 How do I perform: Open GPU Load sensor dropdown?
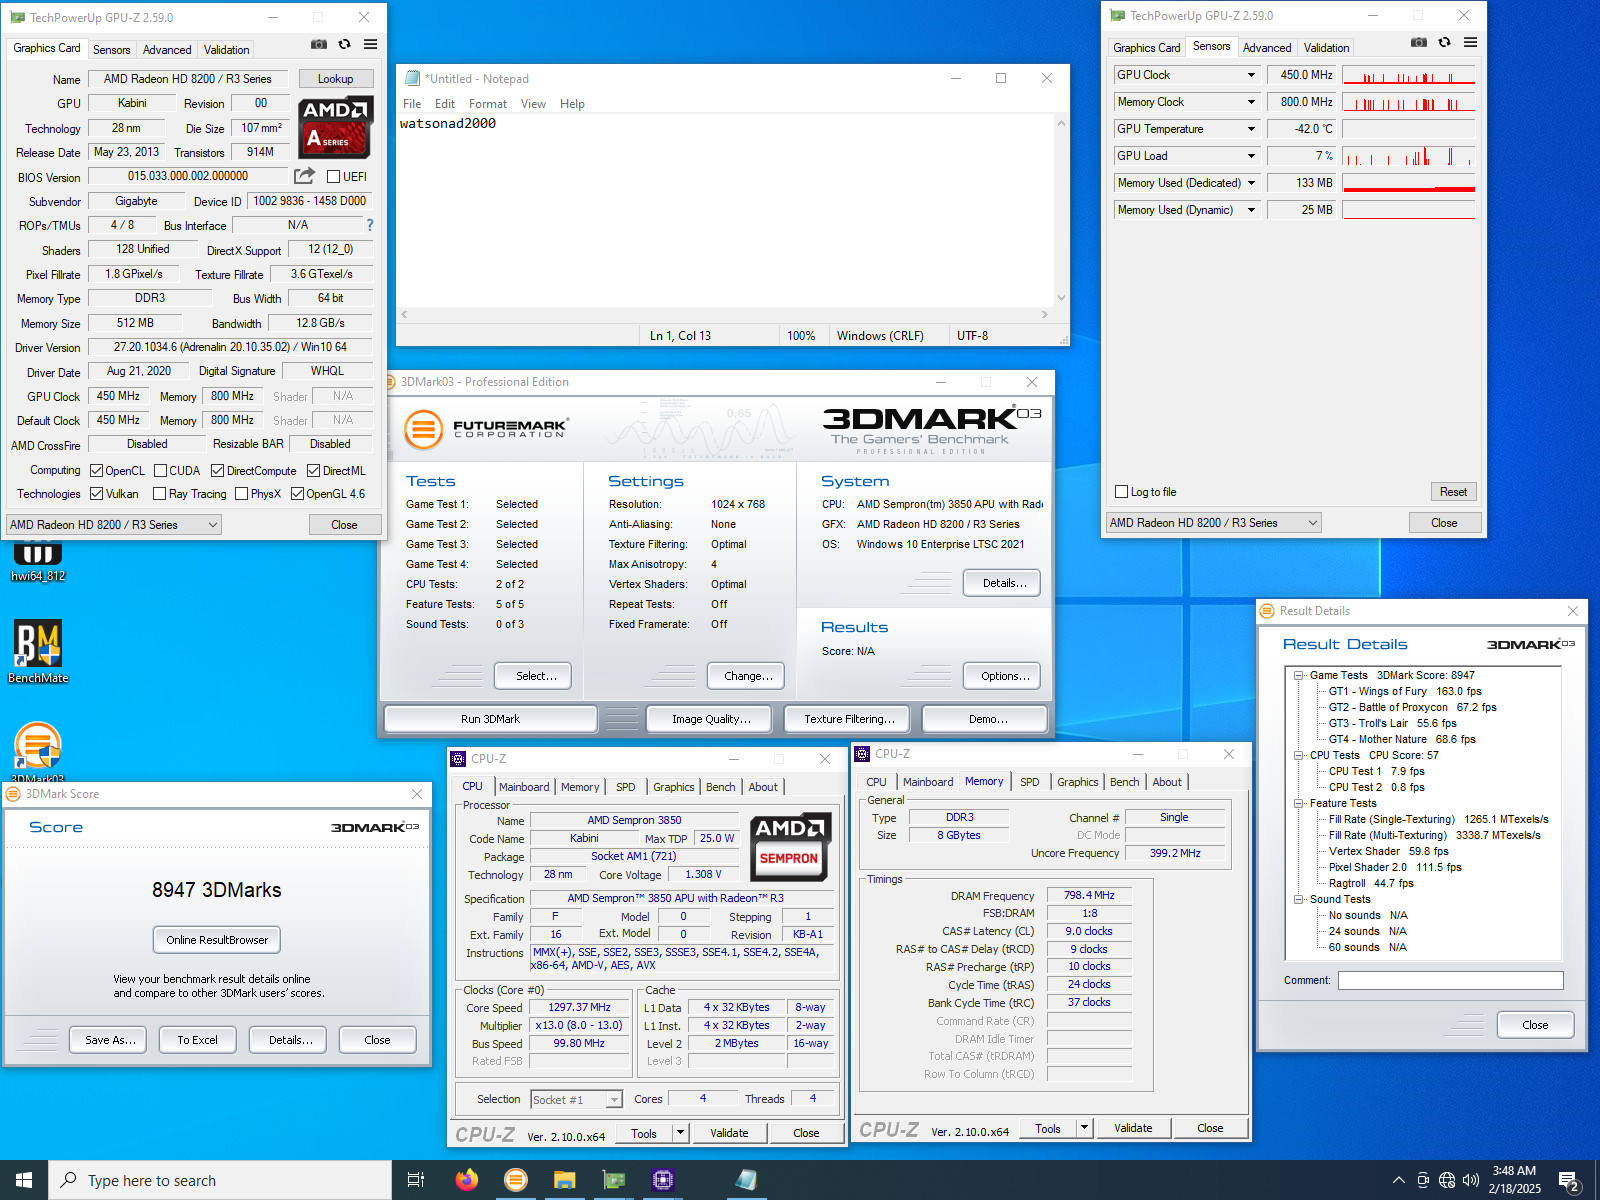pos(1251,156)
